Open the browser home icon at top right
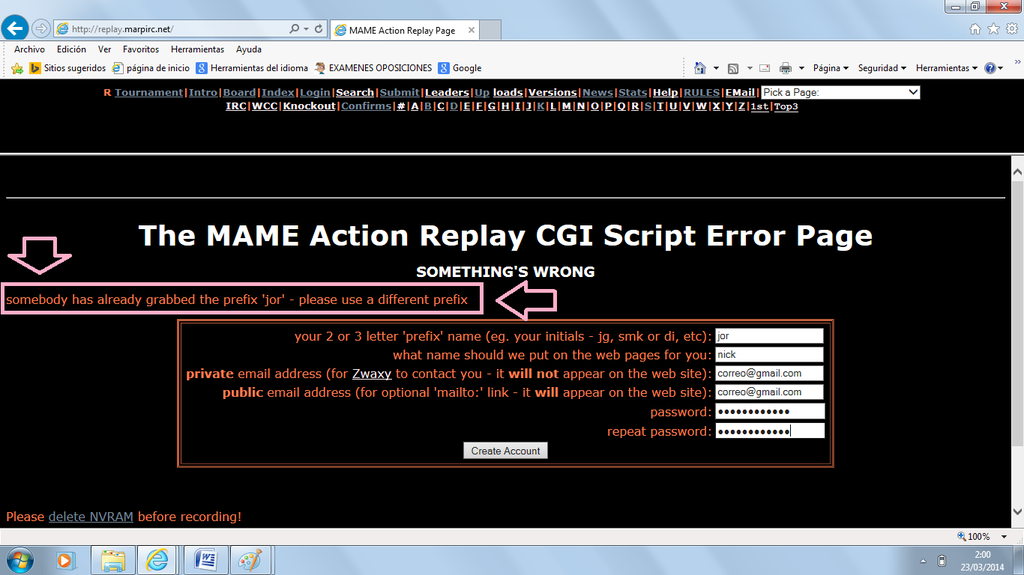 [x=975, y=29]
